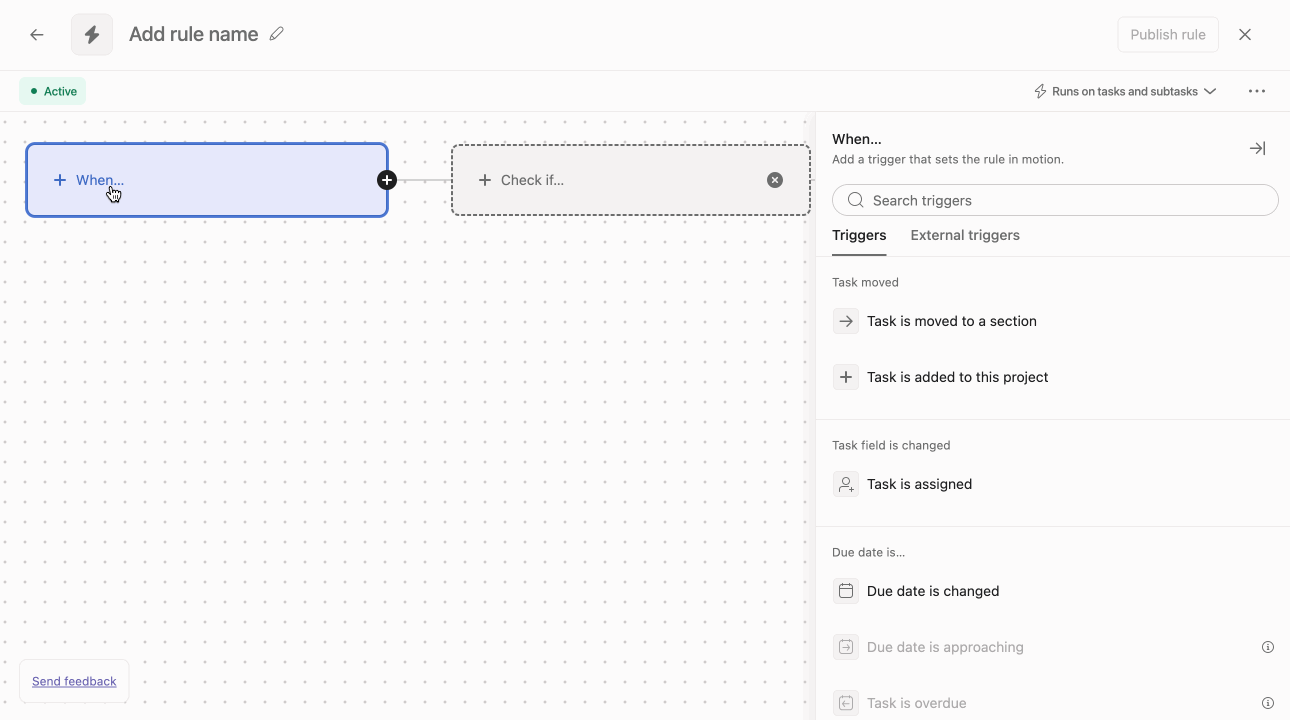Select the Task is assigned trigger
Viewport: 1290px width, 720px height.
tap(919, 484)
